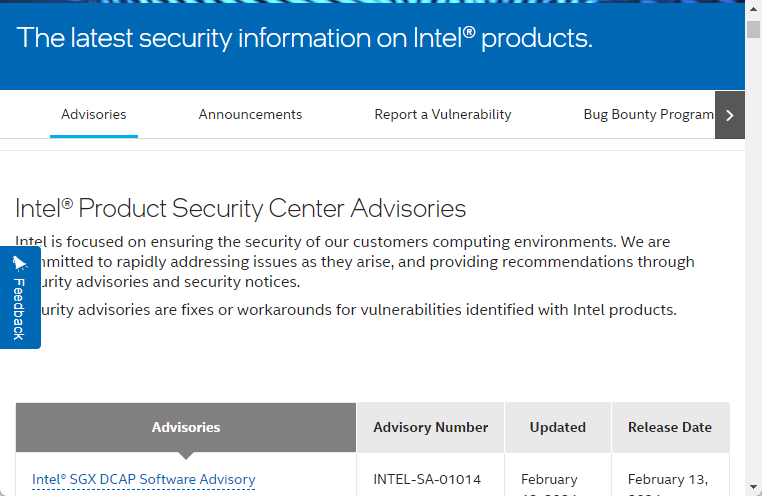The image size is (762, 496).
Task: Sort by the Release Date column
Action: point(670,428)
